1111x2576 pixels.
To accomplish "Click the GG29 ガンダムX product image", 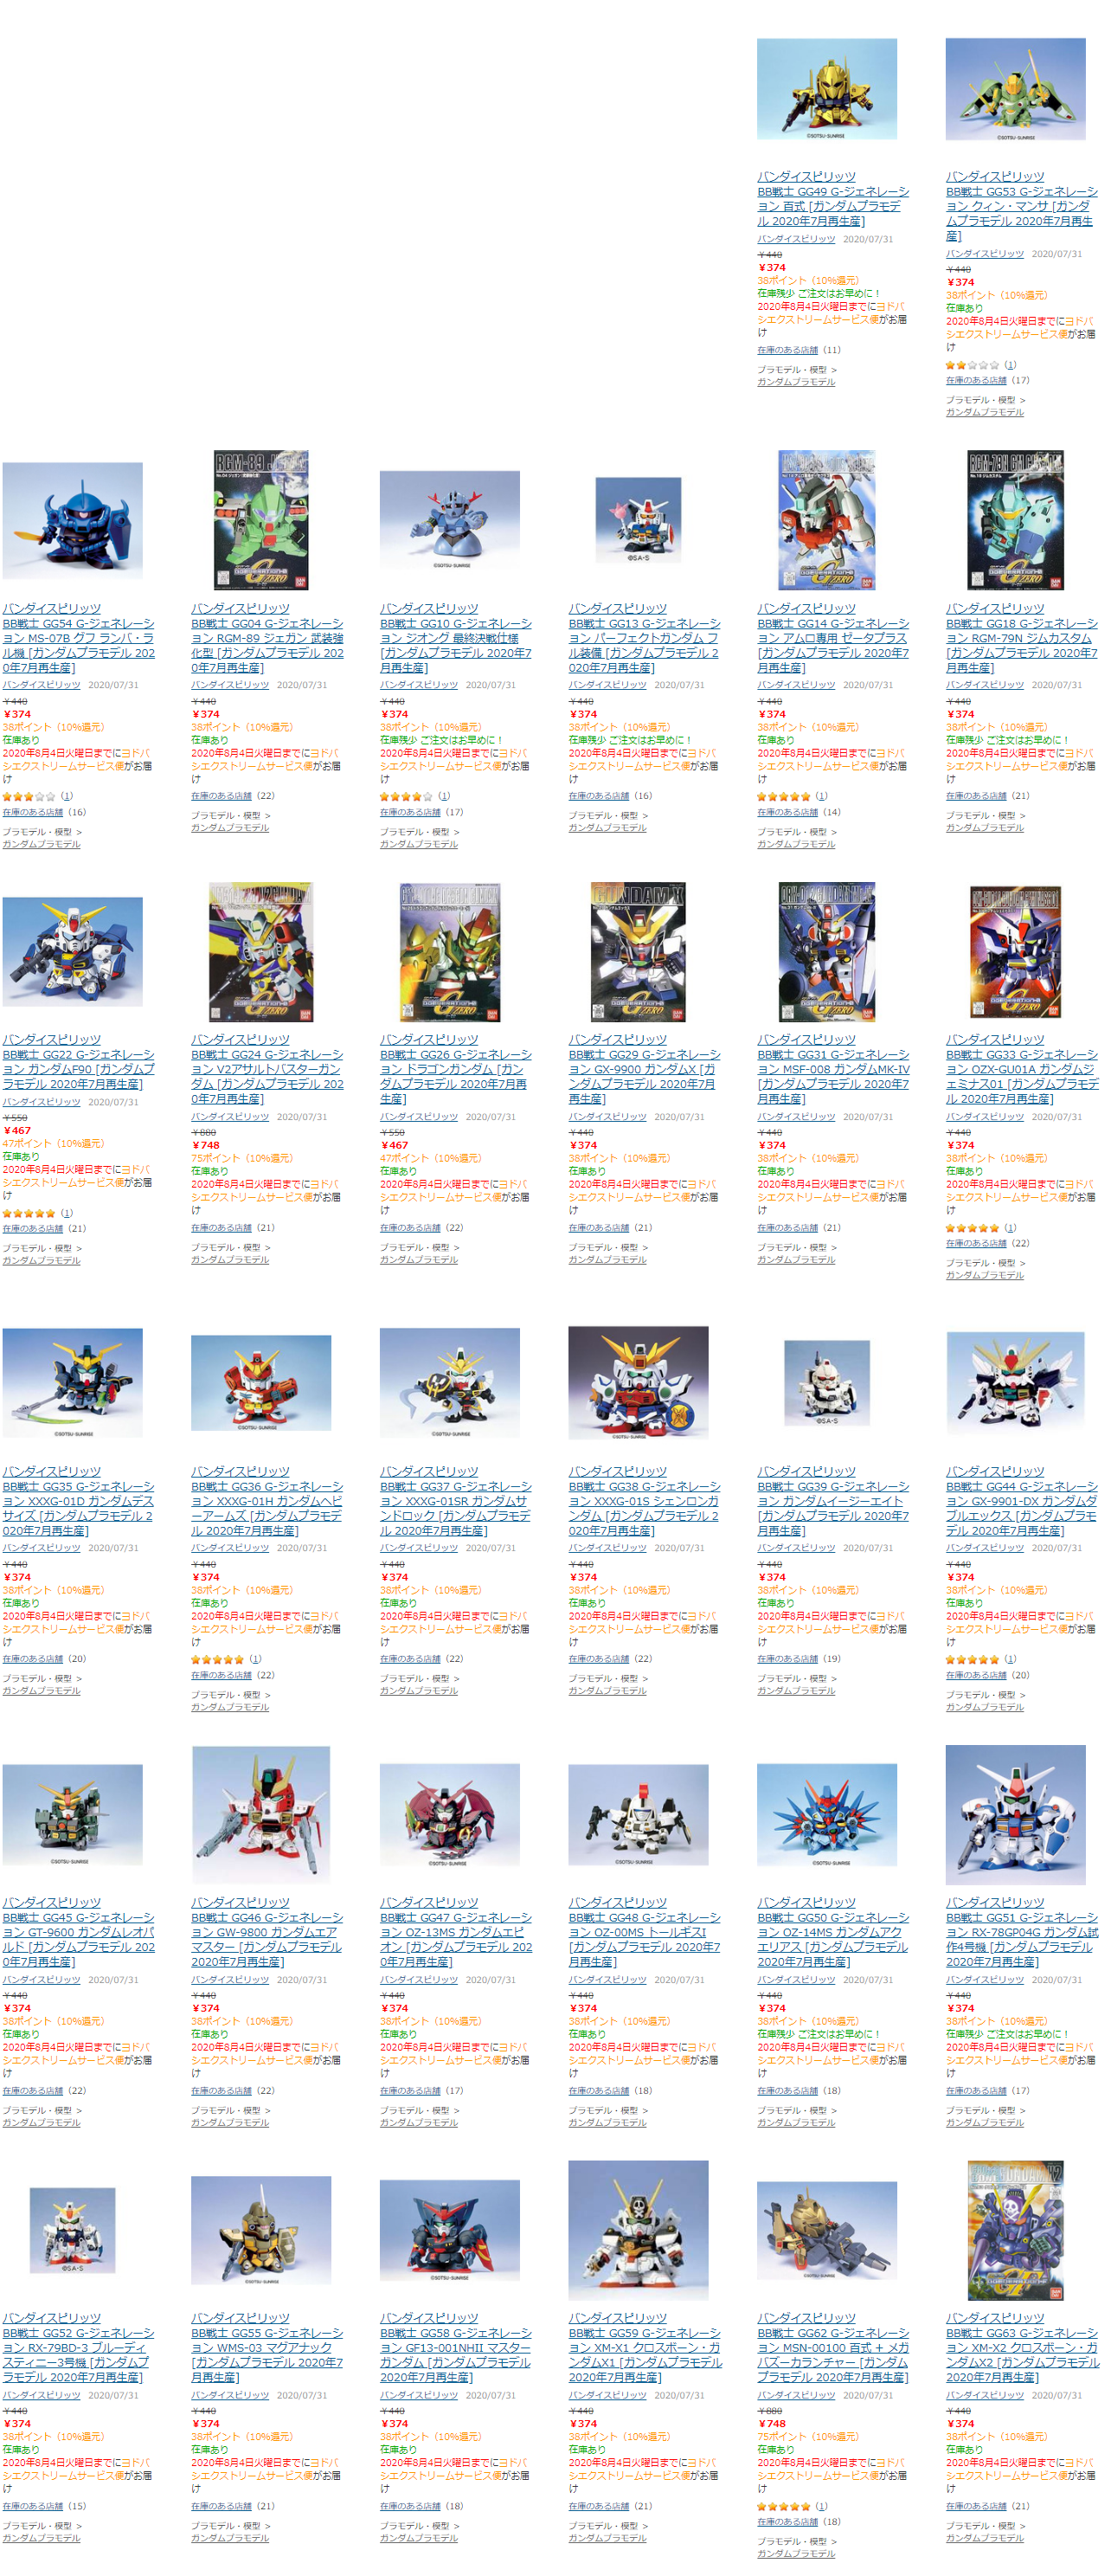I will 638,952.
